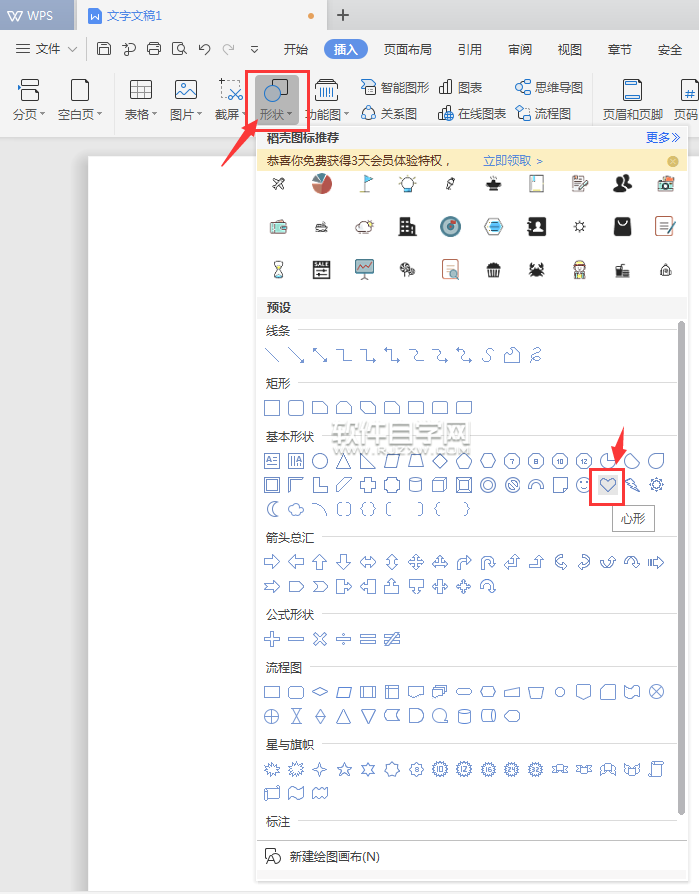Screen dimensions: 699x894
Task: Pick the cloud shape
Action: pyautogui.click(x=296, y=509)
